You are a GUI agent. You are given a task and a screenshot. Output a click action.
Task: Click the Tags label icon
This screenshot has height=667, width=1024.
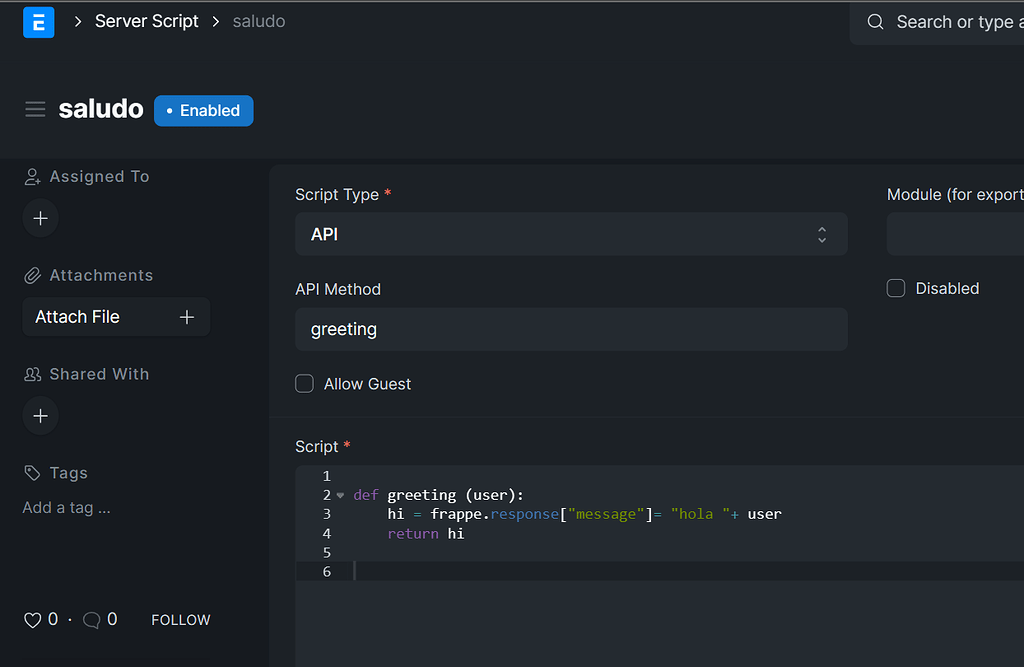(x=31, y=472)
